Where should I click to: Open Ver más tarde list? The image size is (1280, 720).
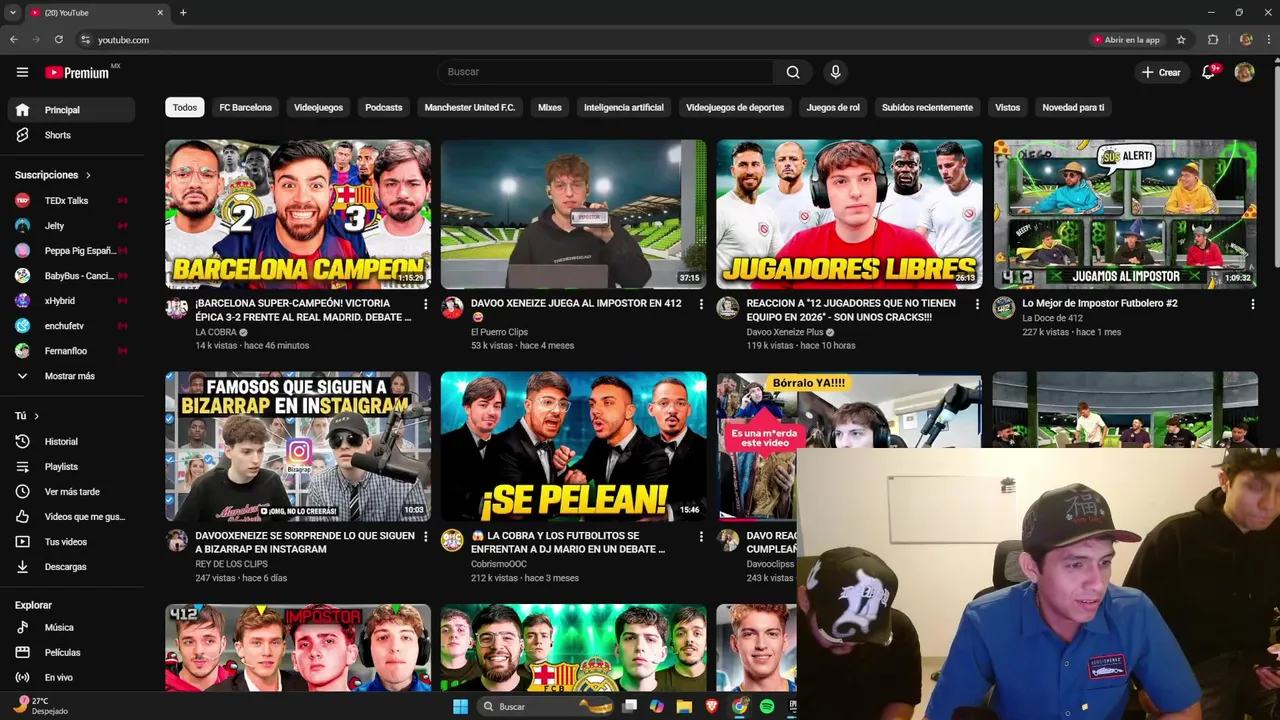tap(70, 492)
